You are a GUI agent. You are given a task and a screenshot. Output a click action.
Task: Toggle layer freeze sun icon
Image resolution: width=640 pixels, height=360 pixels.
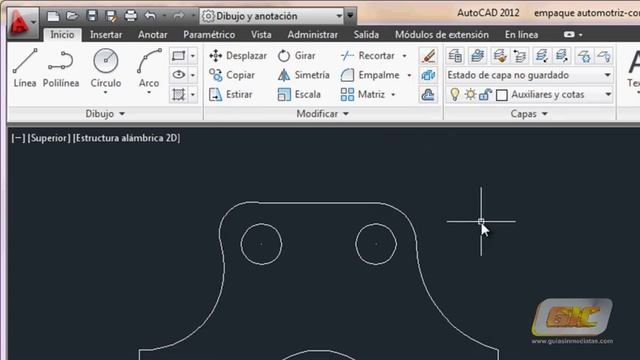[x=471, y=95]
